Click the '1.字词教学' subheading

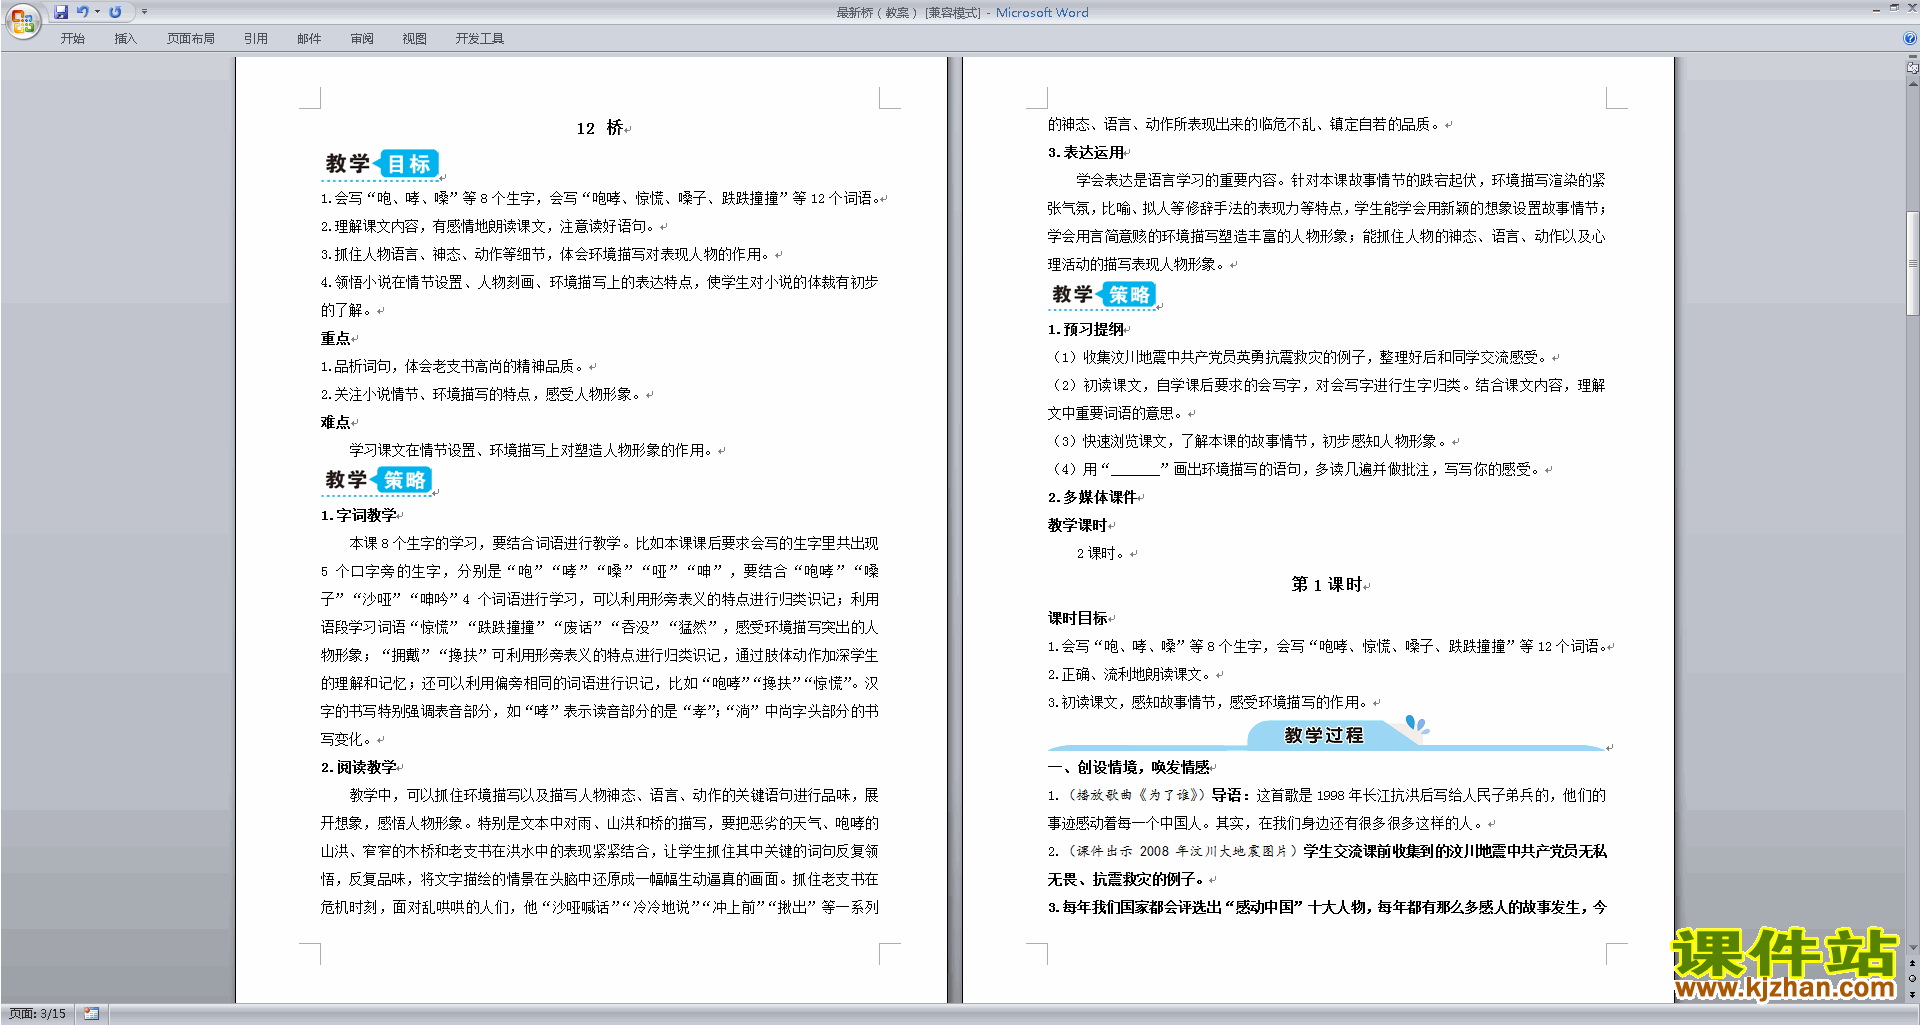(358, 516)
